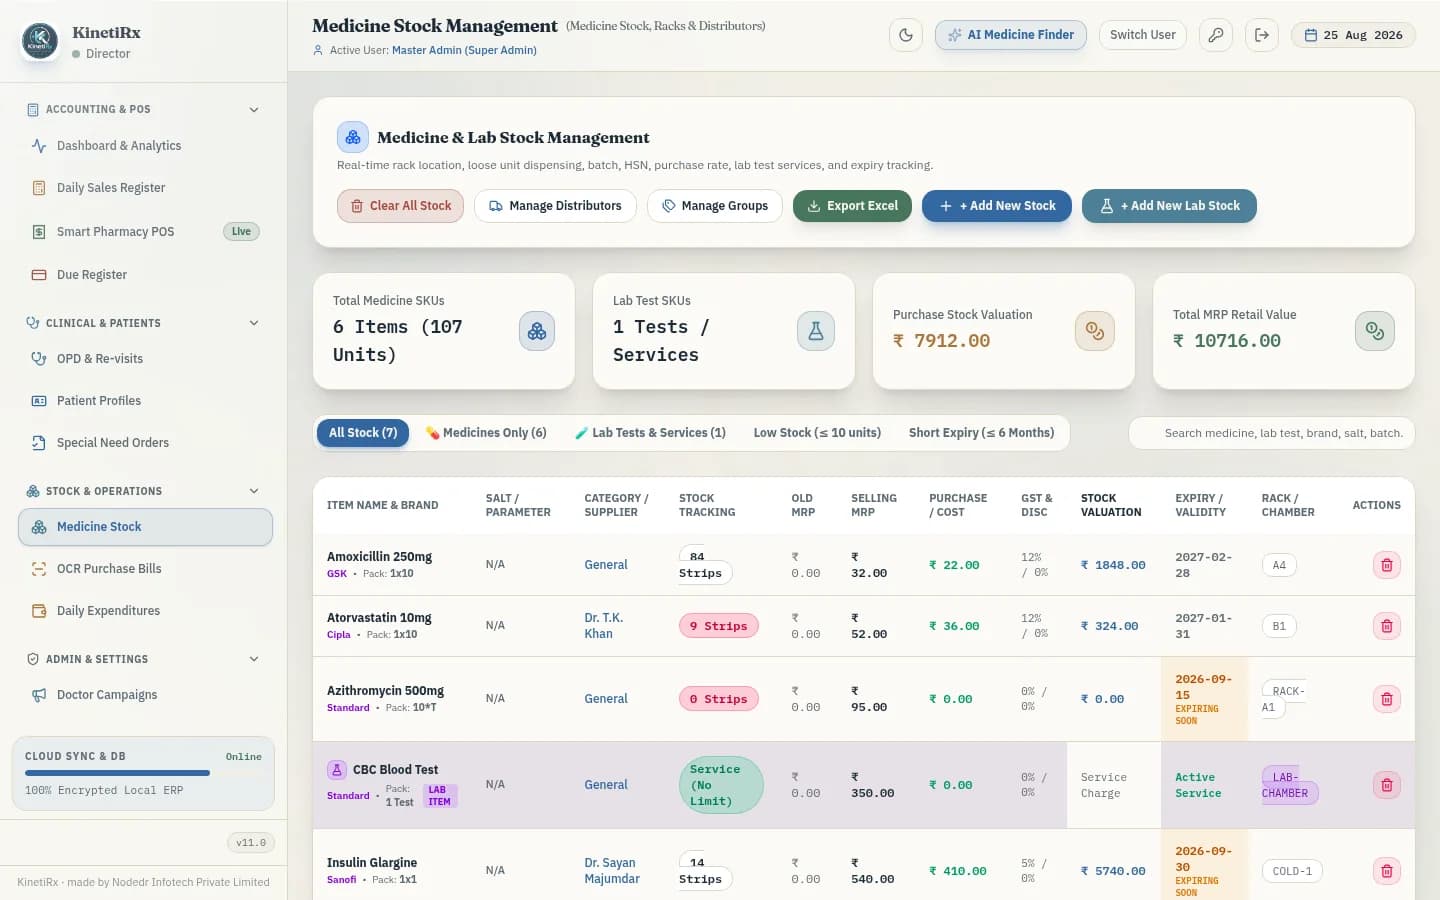Open Dashboard & Analytics from sidebar

click(x=145, y=146)
